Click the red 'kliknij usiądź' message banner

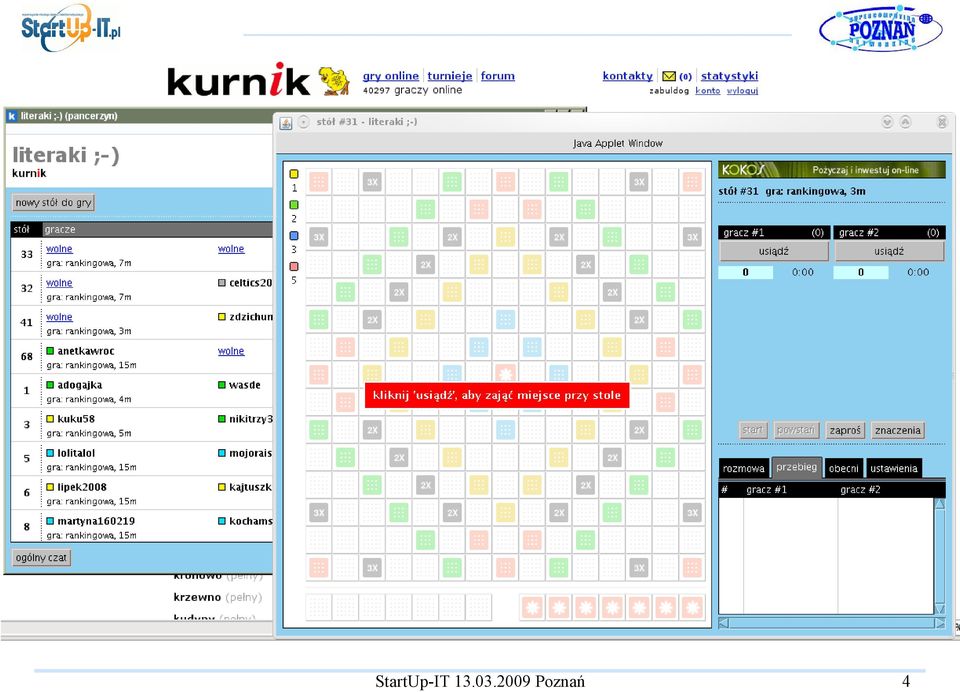(497, 396)
